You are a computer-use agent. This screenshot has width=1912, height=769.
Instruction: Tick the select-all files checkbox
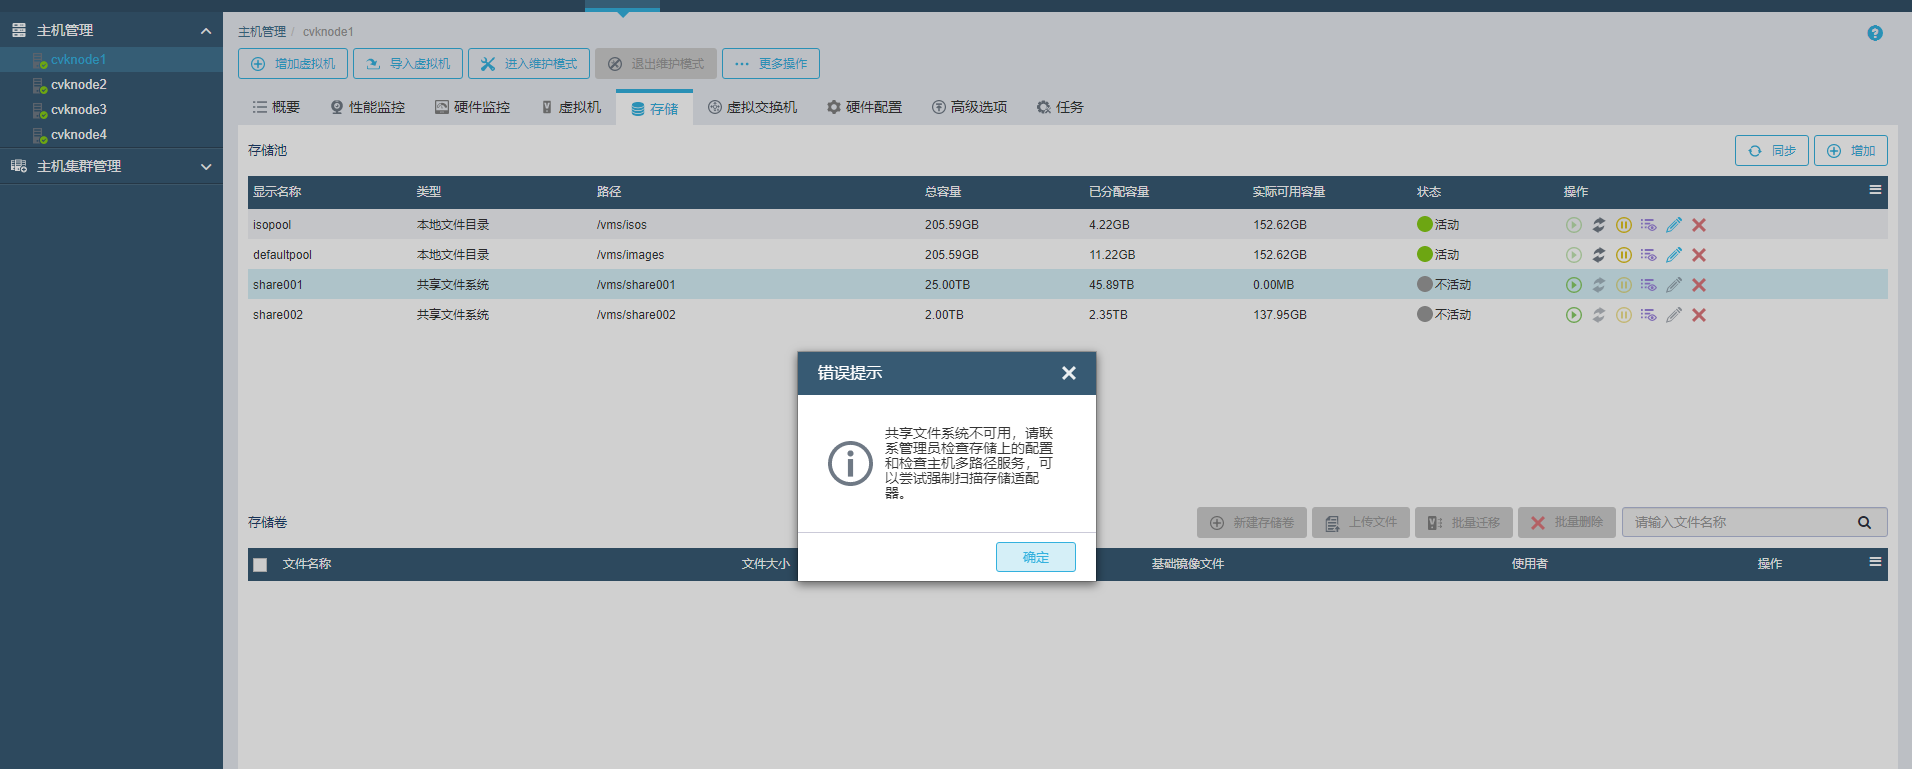[260, 564]
